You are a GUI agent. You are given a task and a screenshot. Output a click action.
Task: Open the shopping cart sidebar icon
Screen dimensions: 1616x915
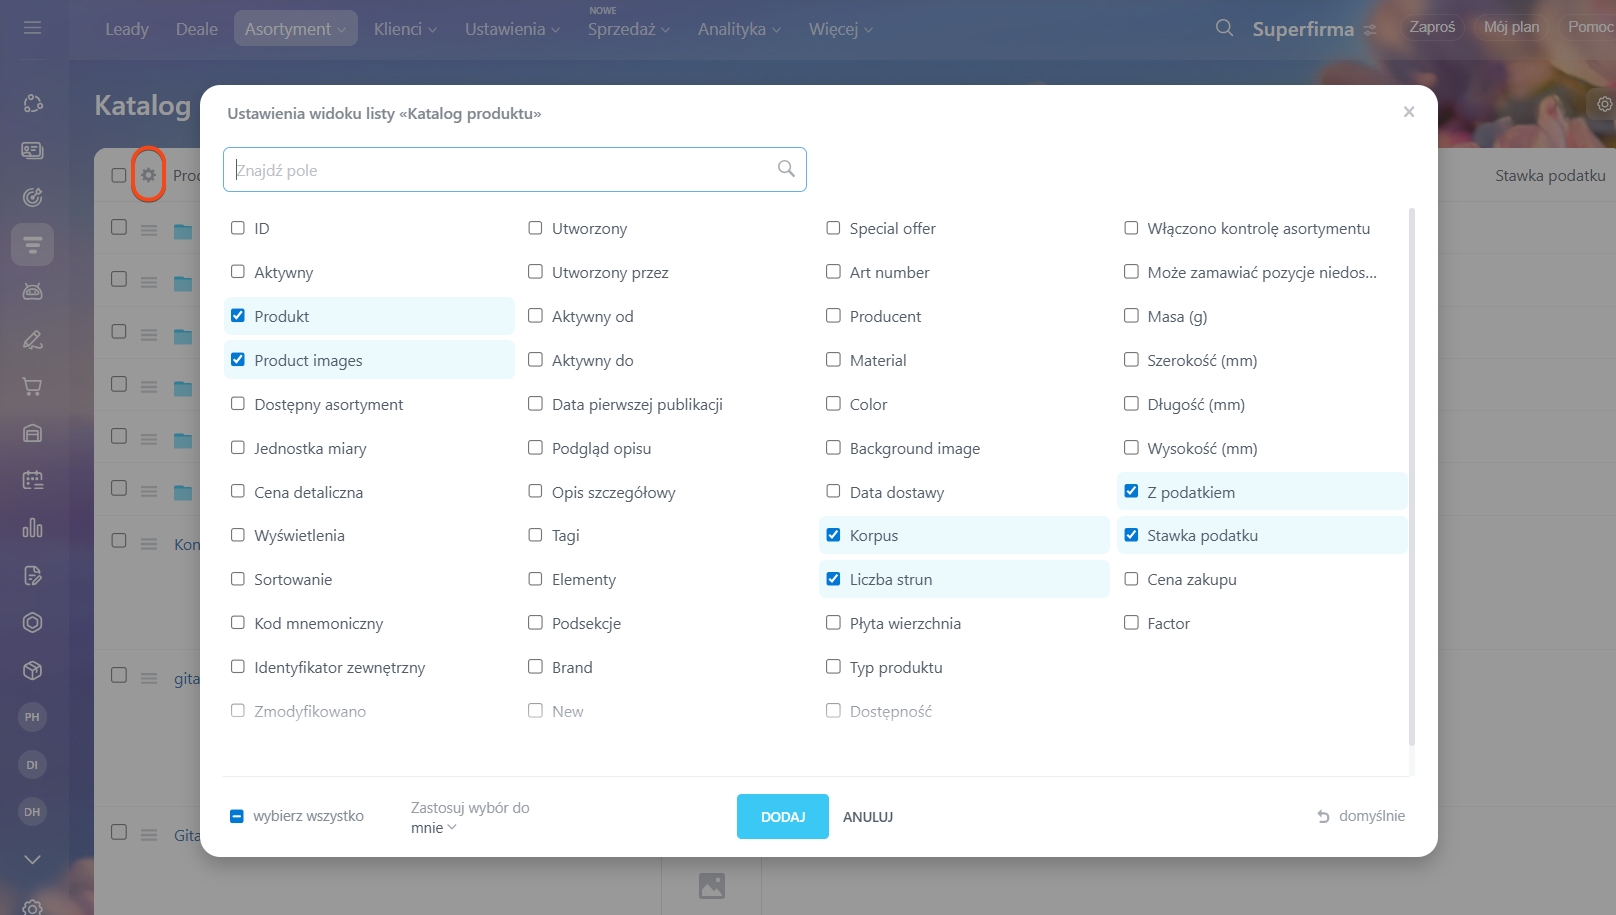(32, 386)
